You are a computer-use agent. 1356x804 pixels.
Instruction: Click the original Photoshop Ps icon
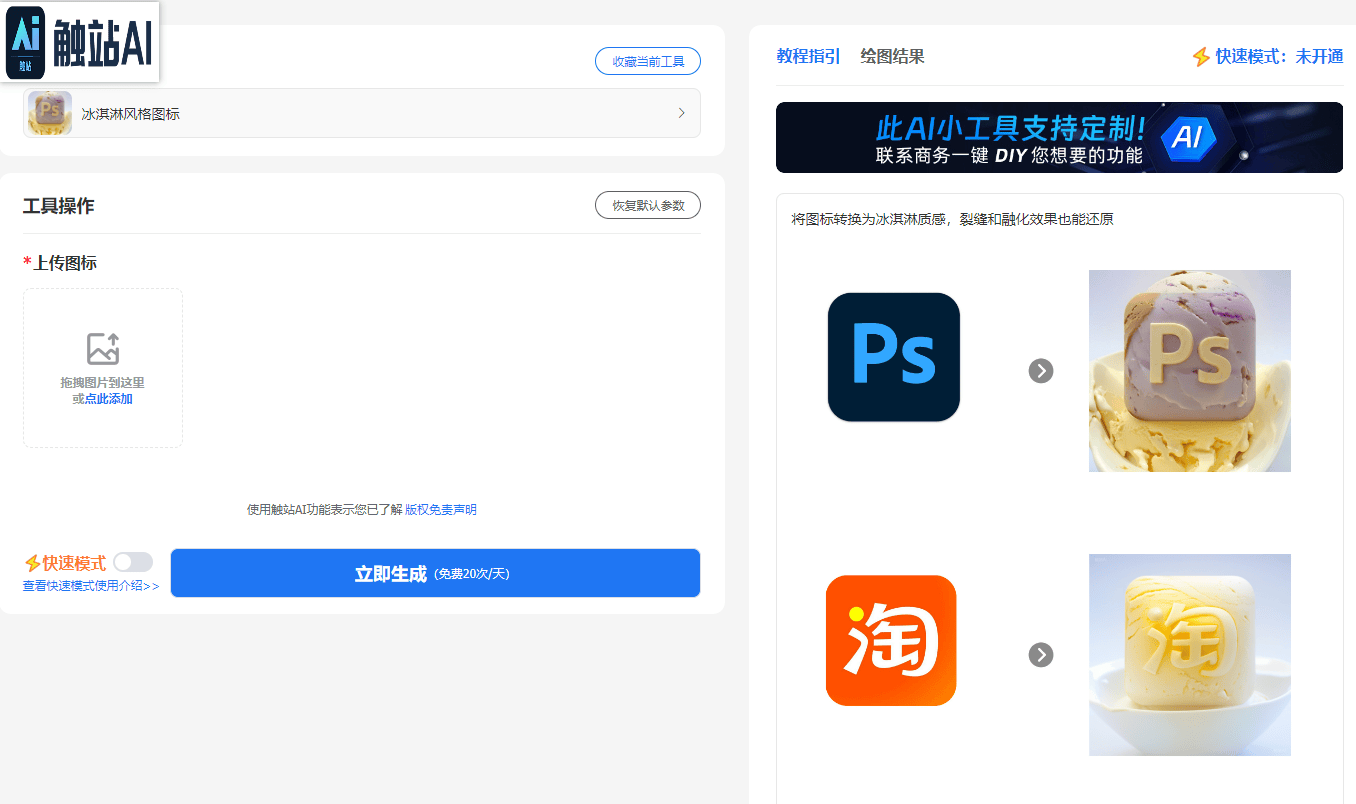click(x=894, y=357)
